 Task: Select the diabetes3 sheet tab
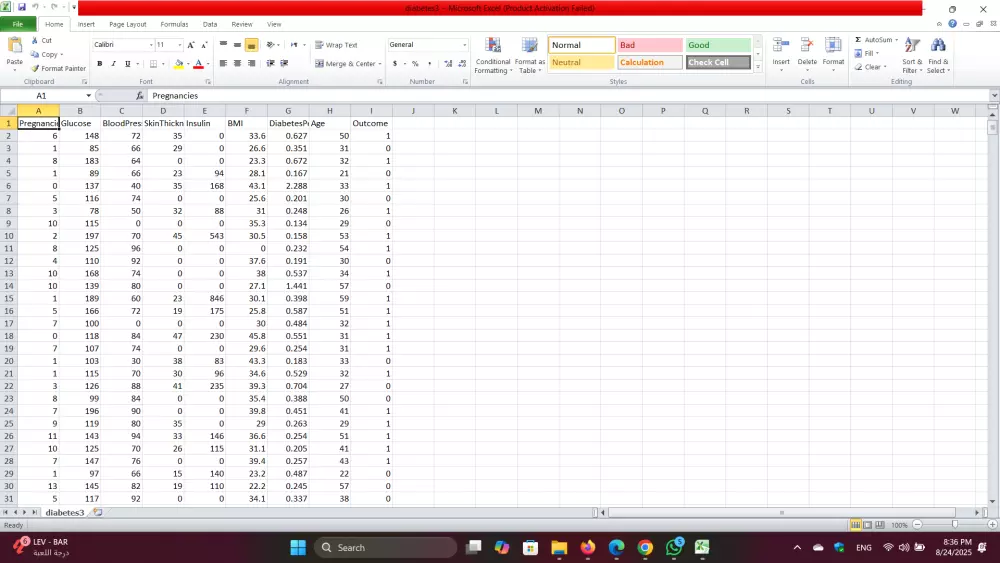pyautogui.click(x=64, y=513)
